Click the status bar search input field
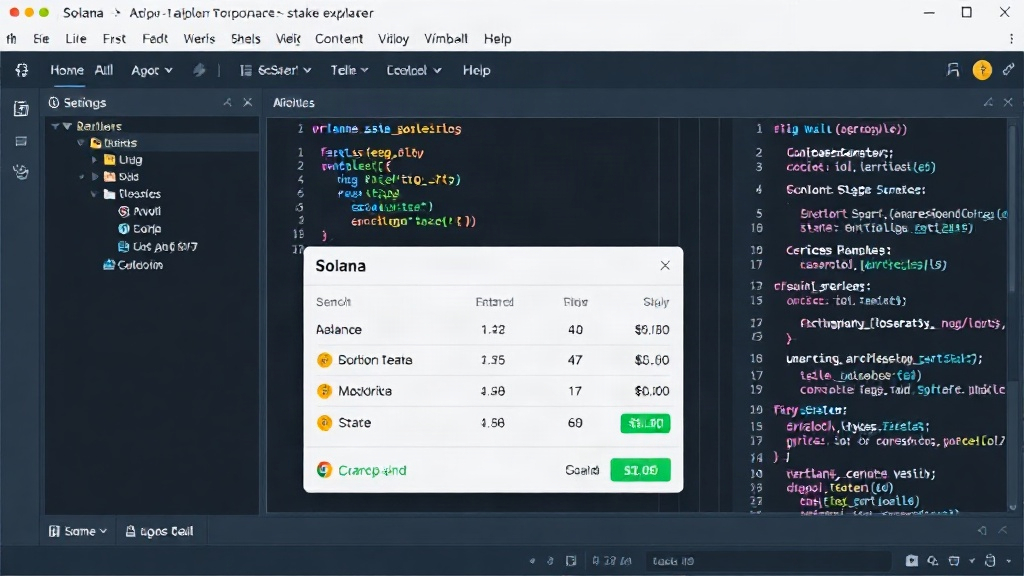The image size is (1024, 576). 769,561
